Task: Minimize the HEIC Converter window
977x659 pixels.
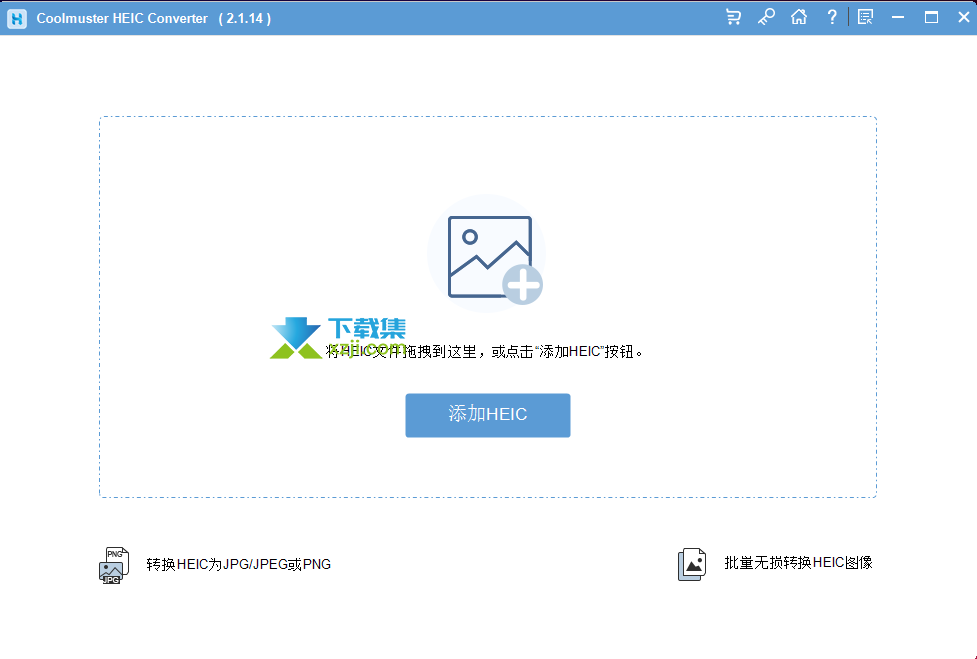Action: (898, 17)
